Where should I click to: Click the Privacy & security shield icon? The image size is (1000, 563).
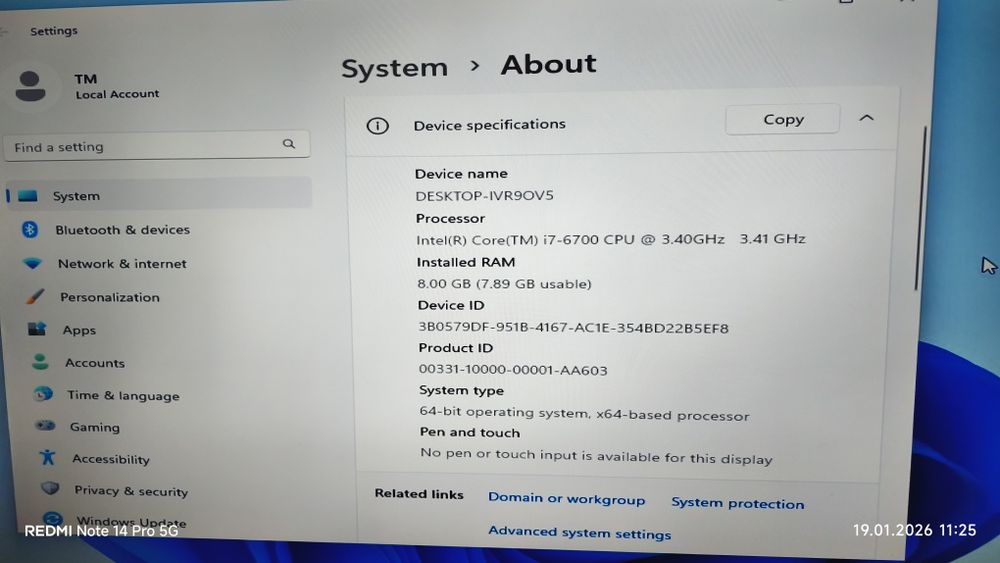click(x=50, y=488)
